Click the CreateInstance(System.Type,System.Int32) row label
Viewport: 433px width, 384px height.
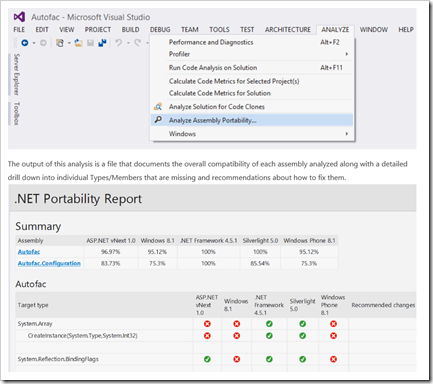83,336
